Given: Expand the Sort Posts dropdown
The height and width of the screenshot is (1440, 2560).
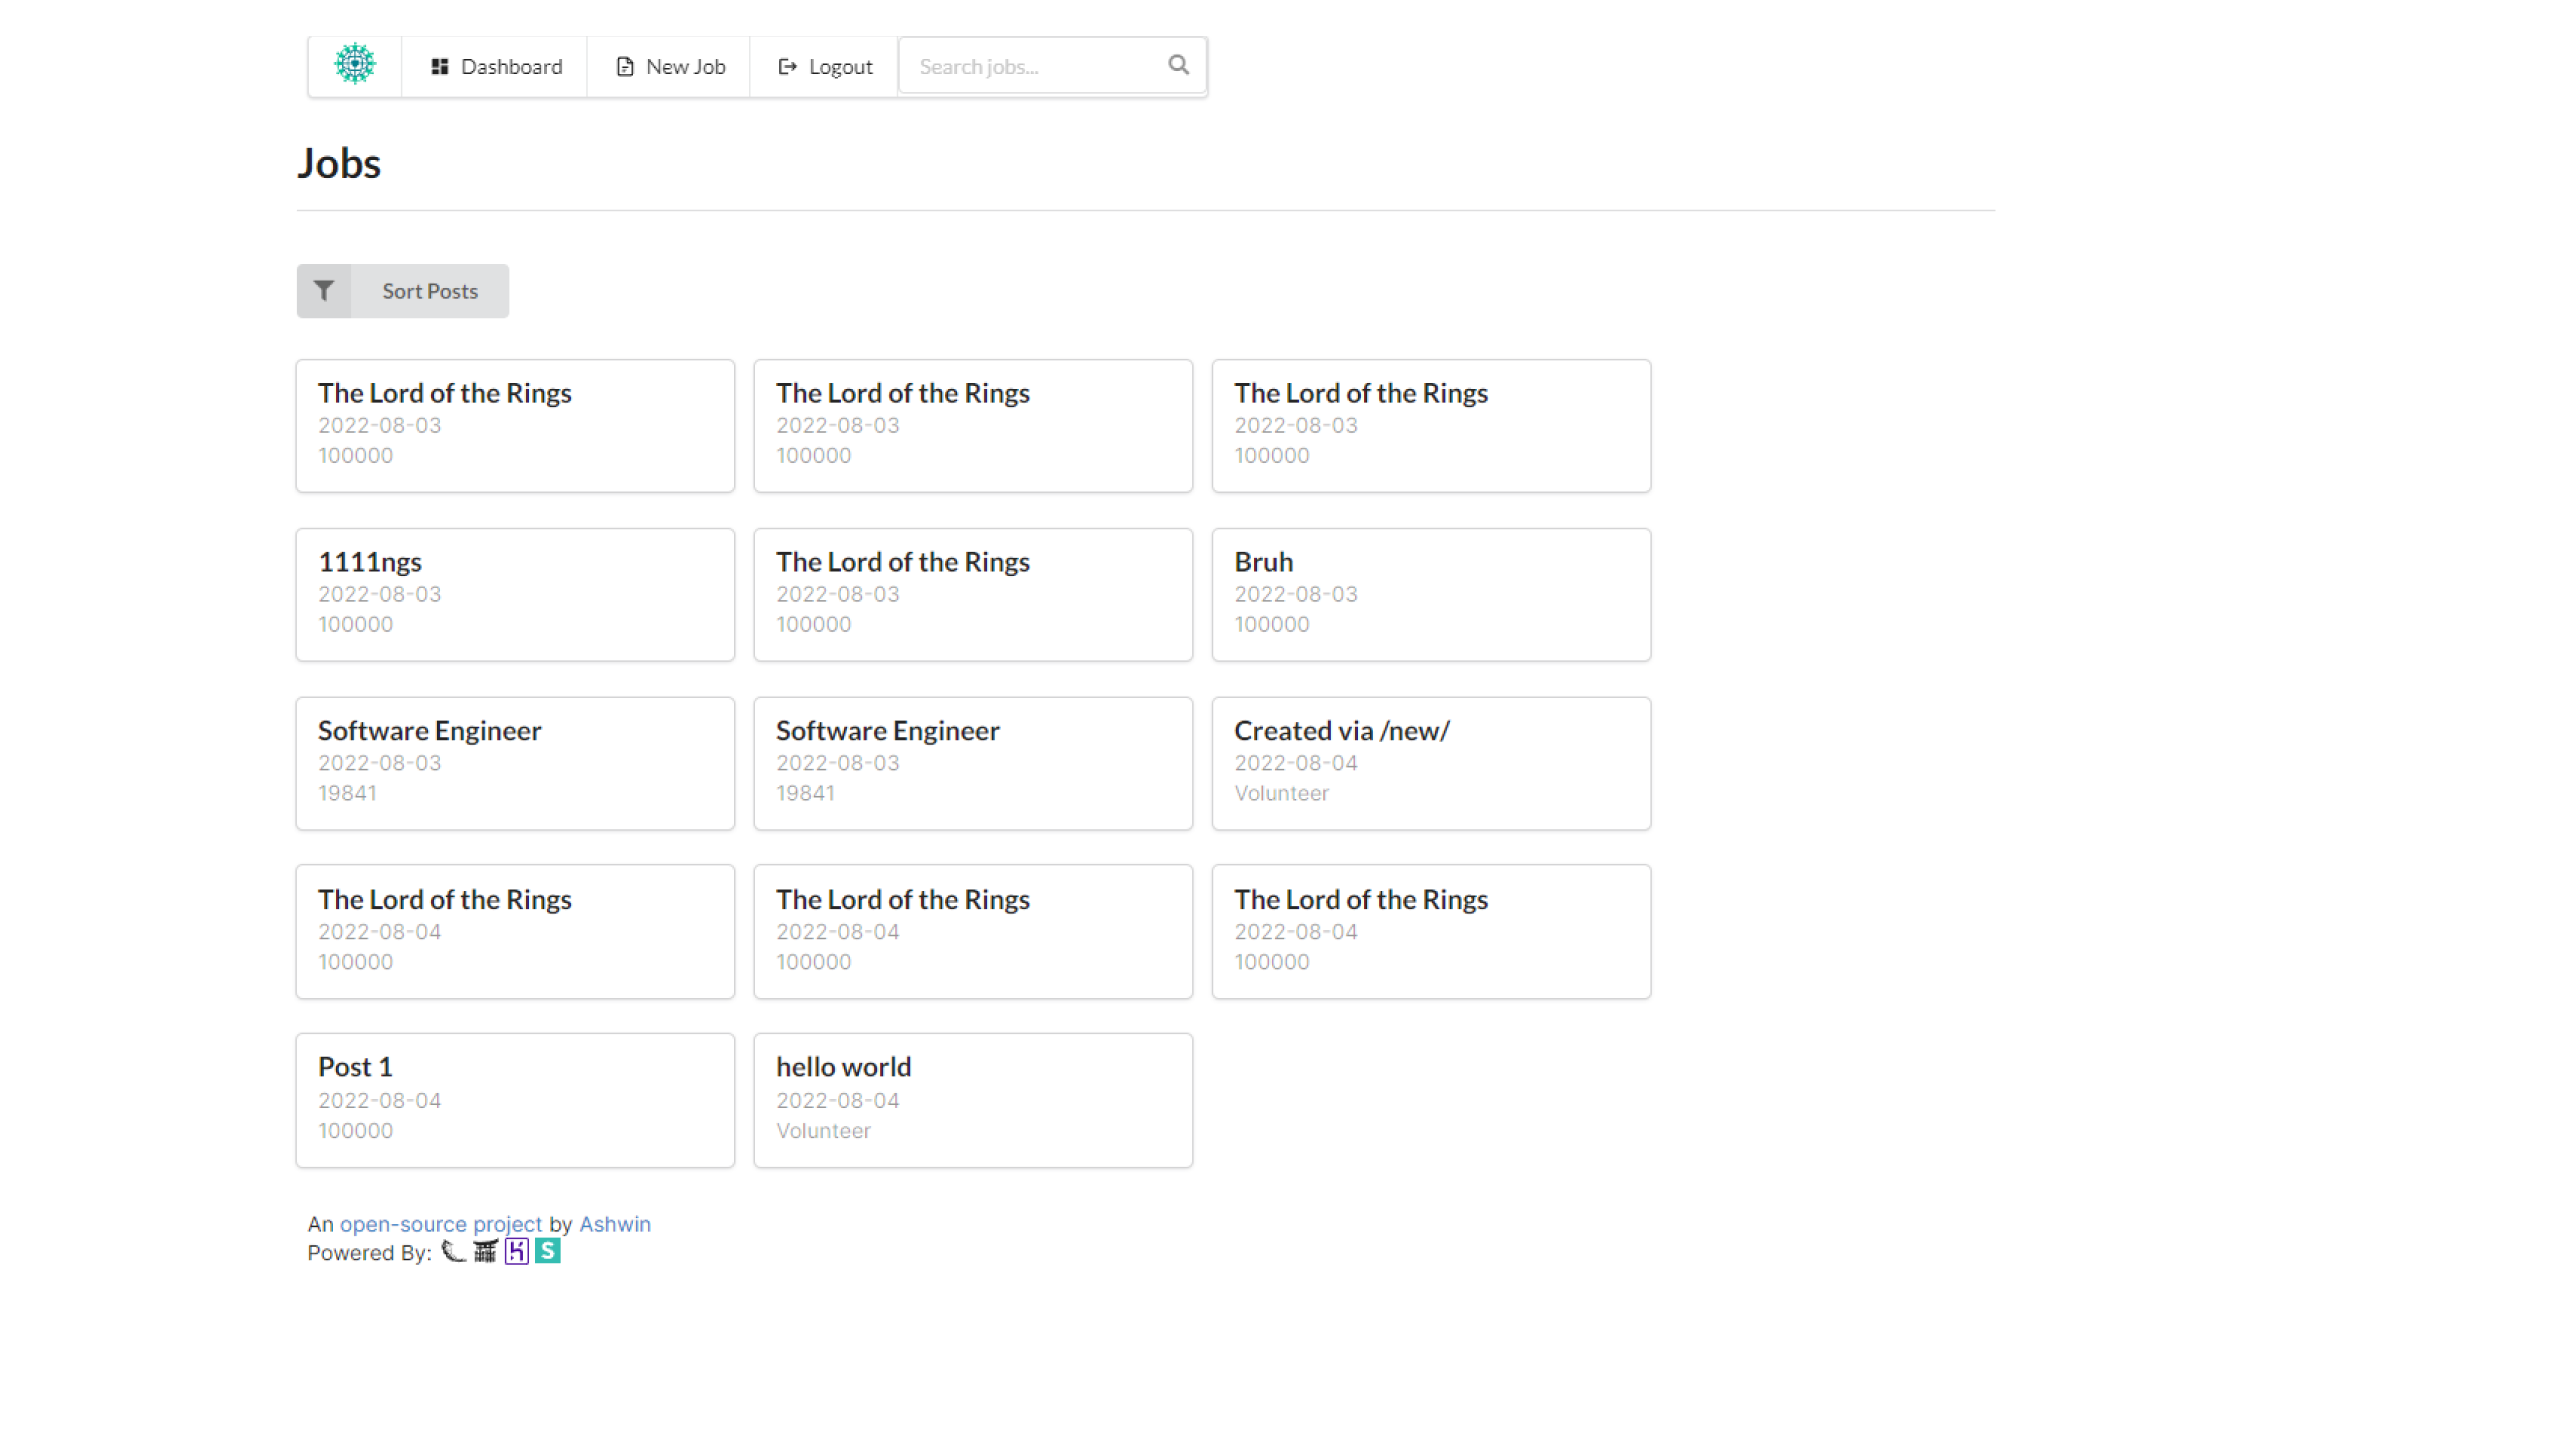Looking at the screenshot, I should [x=429, y=291].
